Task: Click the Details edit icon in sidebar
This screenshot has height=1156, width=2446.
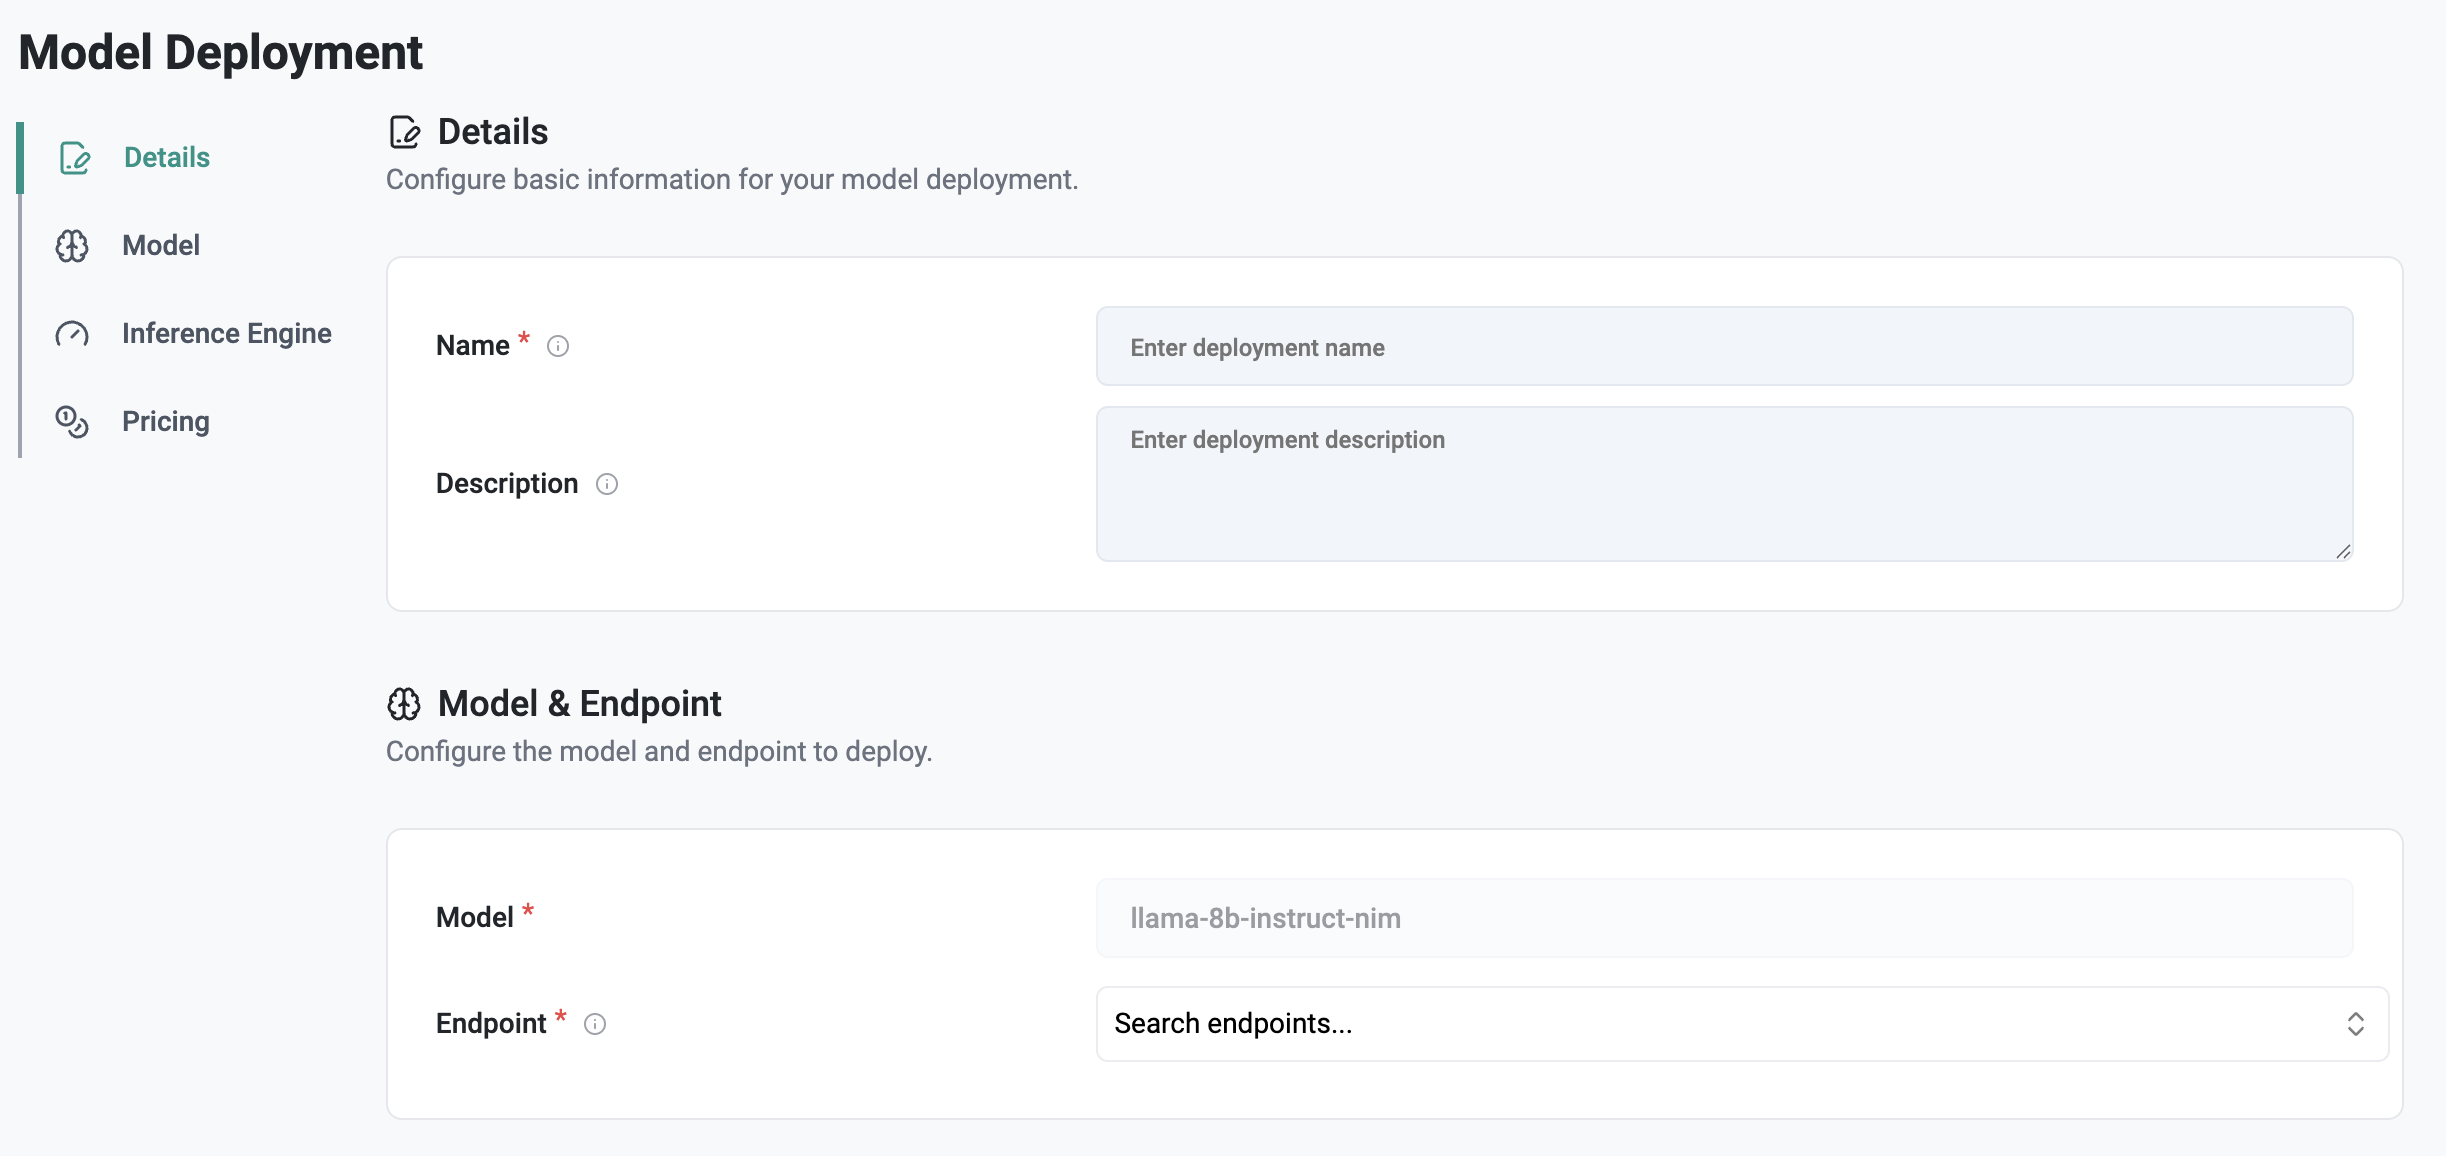Action: (x=75, y=158)
